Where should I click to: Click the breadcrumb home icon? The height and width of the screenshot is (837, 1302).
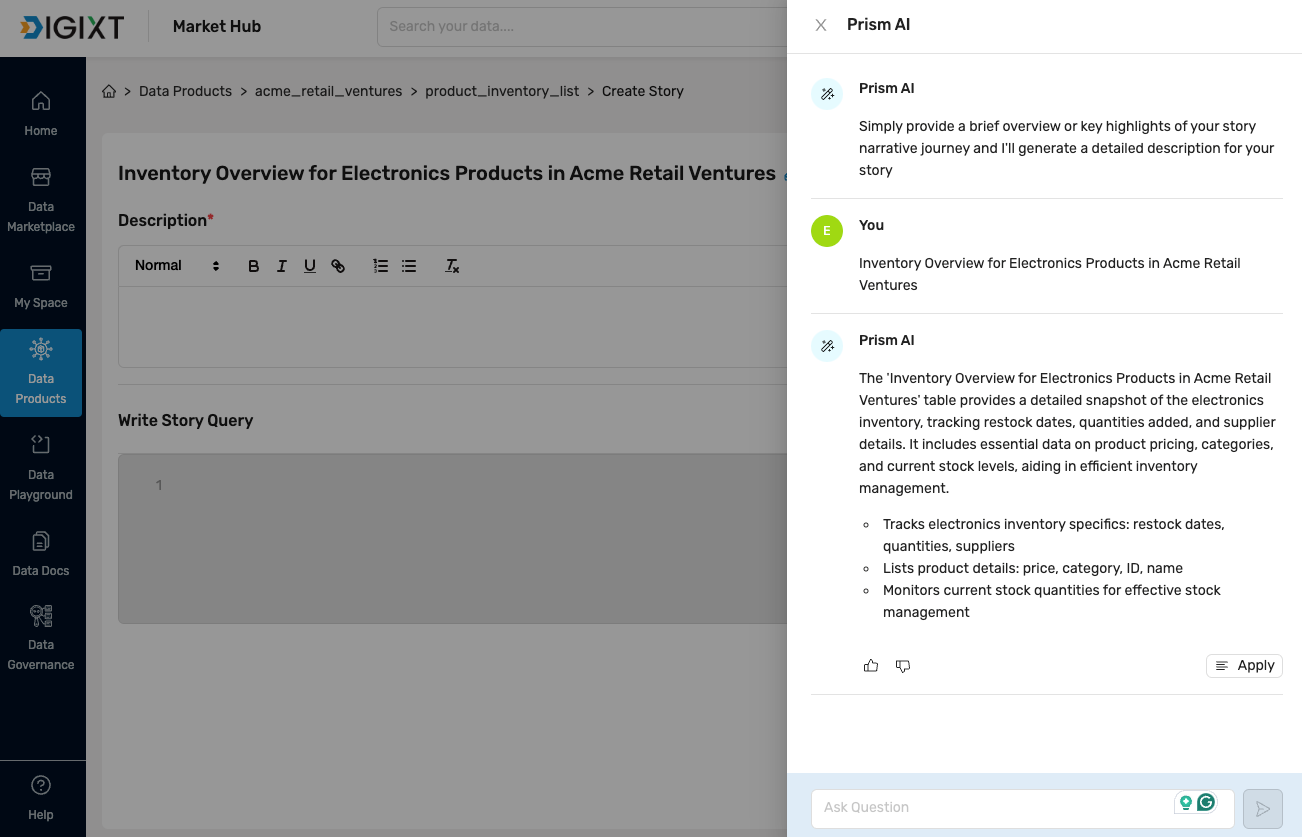pos(109,91)
